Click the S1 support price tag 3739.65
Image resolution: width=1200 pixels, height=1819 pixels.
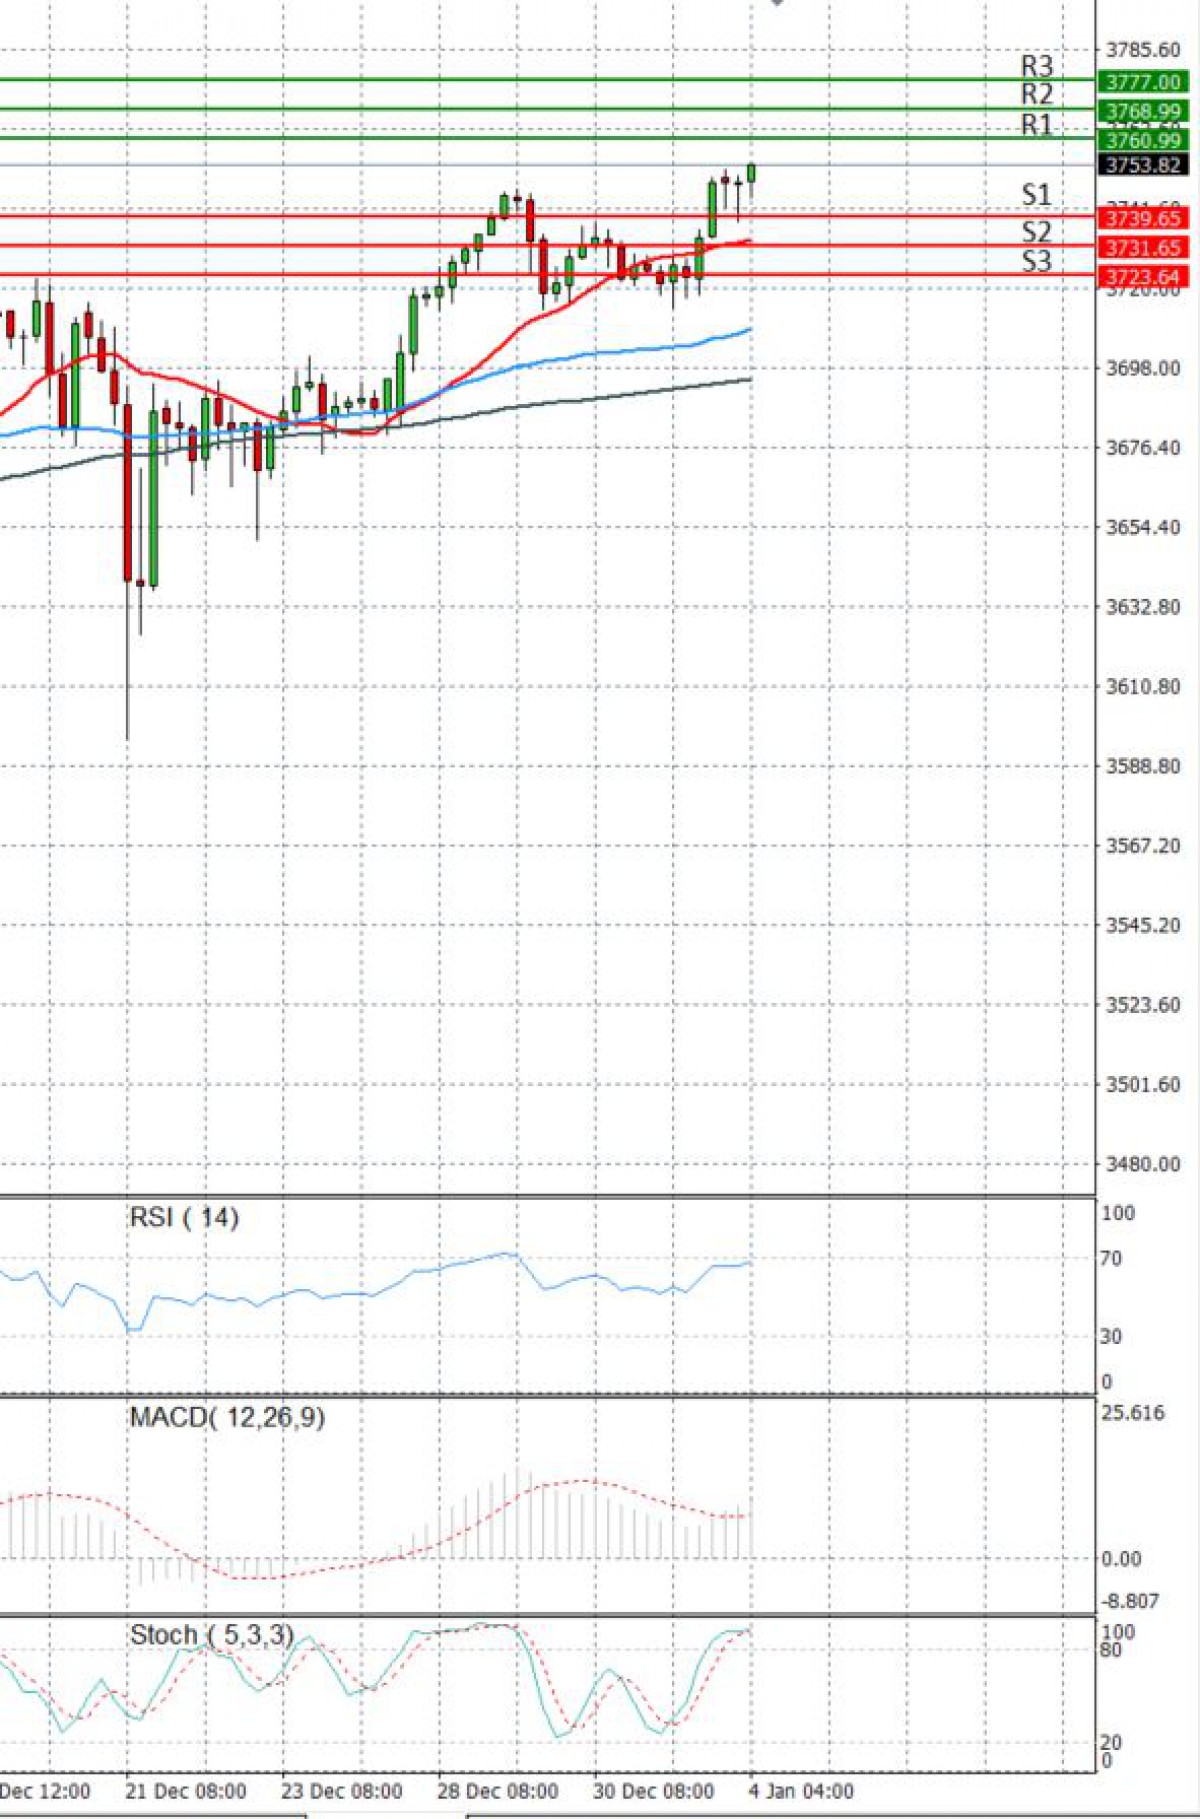point(1142,218)
